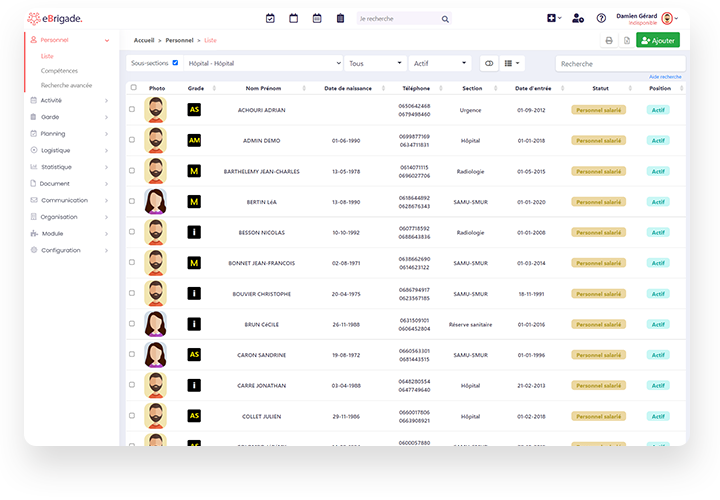Open photo avatar of BRUN CéCILE
This screenshot has height=500, width=720.
pos(155,324)
